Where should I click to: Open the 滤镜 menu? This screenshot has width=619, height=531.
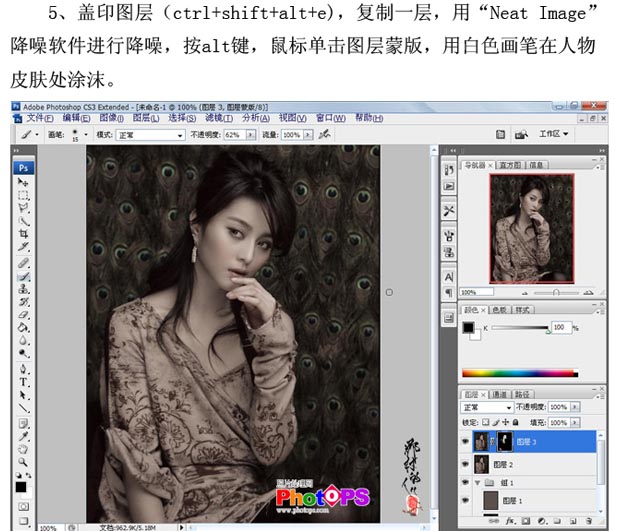tap(219, 118)
